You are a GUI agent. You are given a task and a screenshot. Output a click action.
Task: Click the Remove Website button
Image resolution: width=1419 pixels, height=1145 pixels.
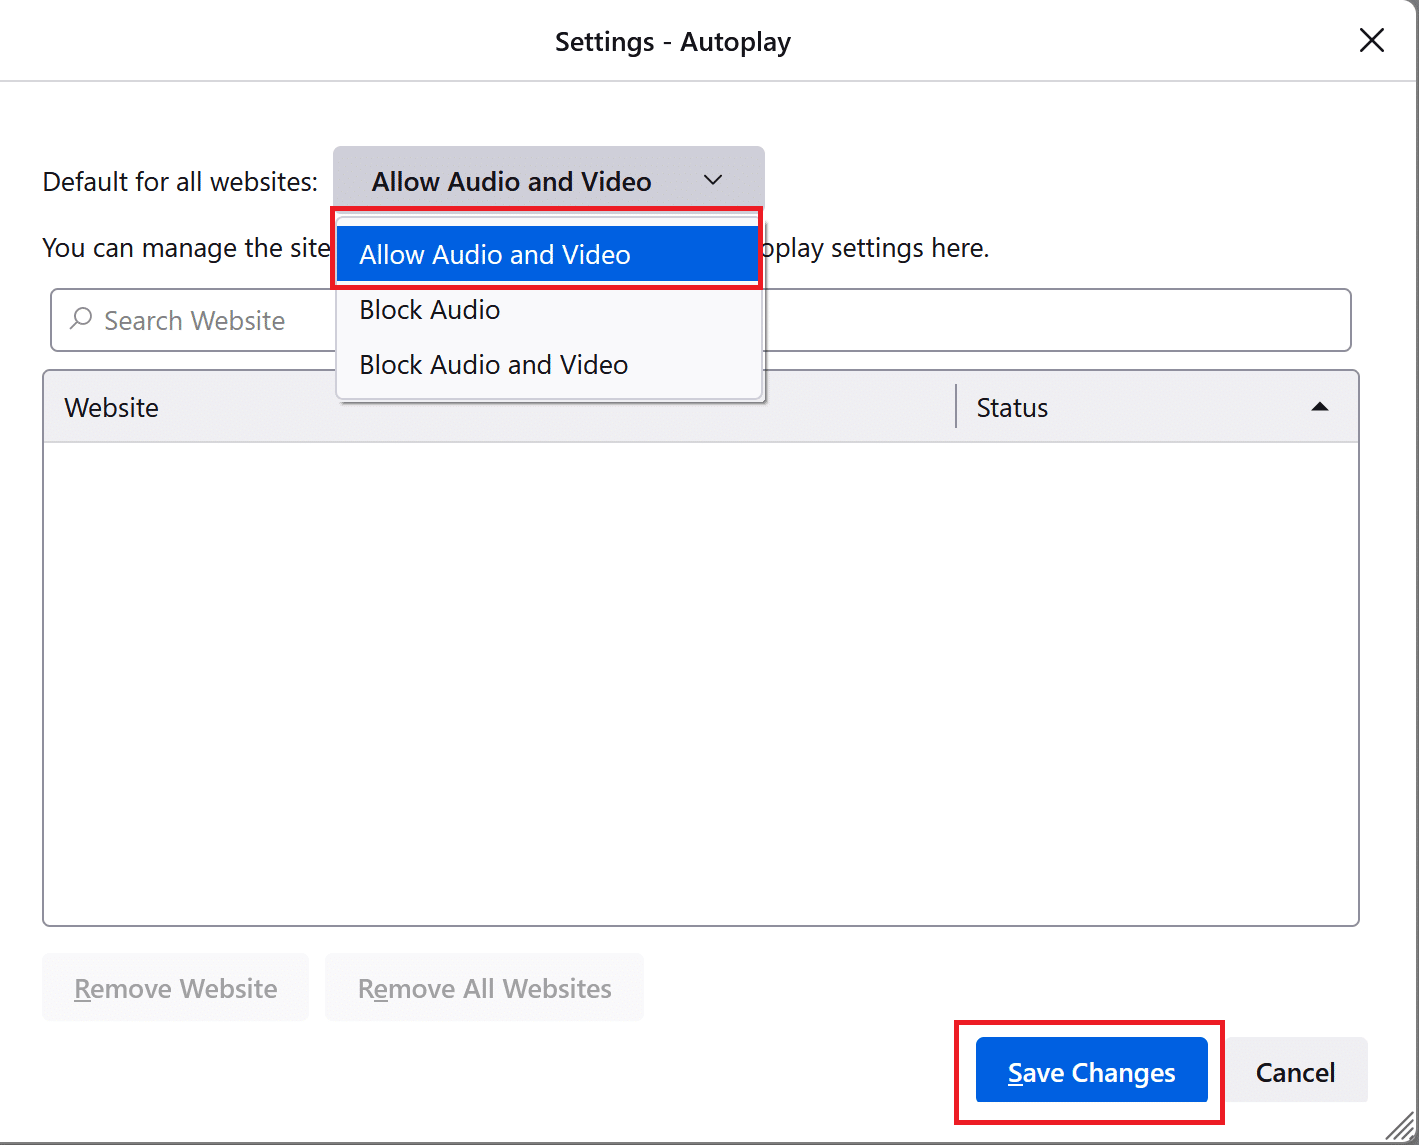175,988
